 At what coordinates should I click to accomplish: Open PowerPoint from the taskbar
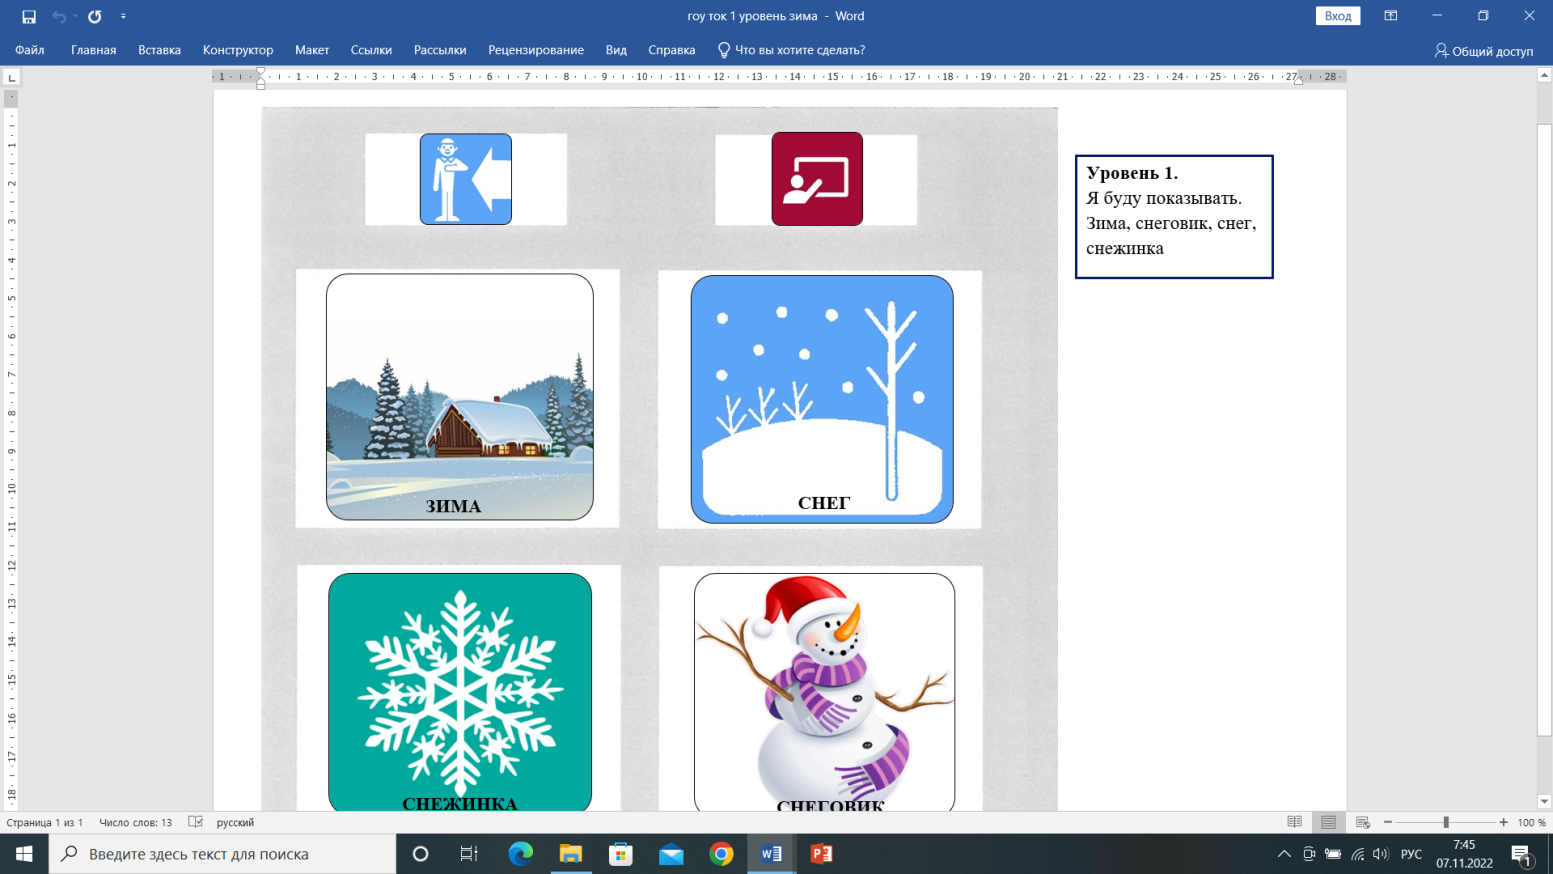click(x=821, y=854)
